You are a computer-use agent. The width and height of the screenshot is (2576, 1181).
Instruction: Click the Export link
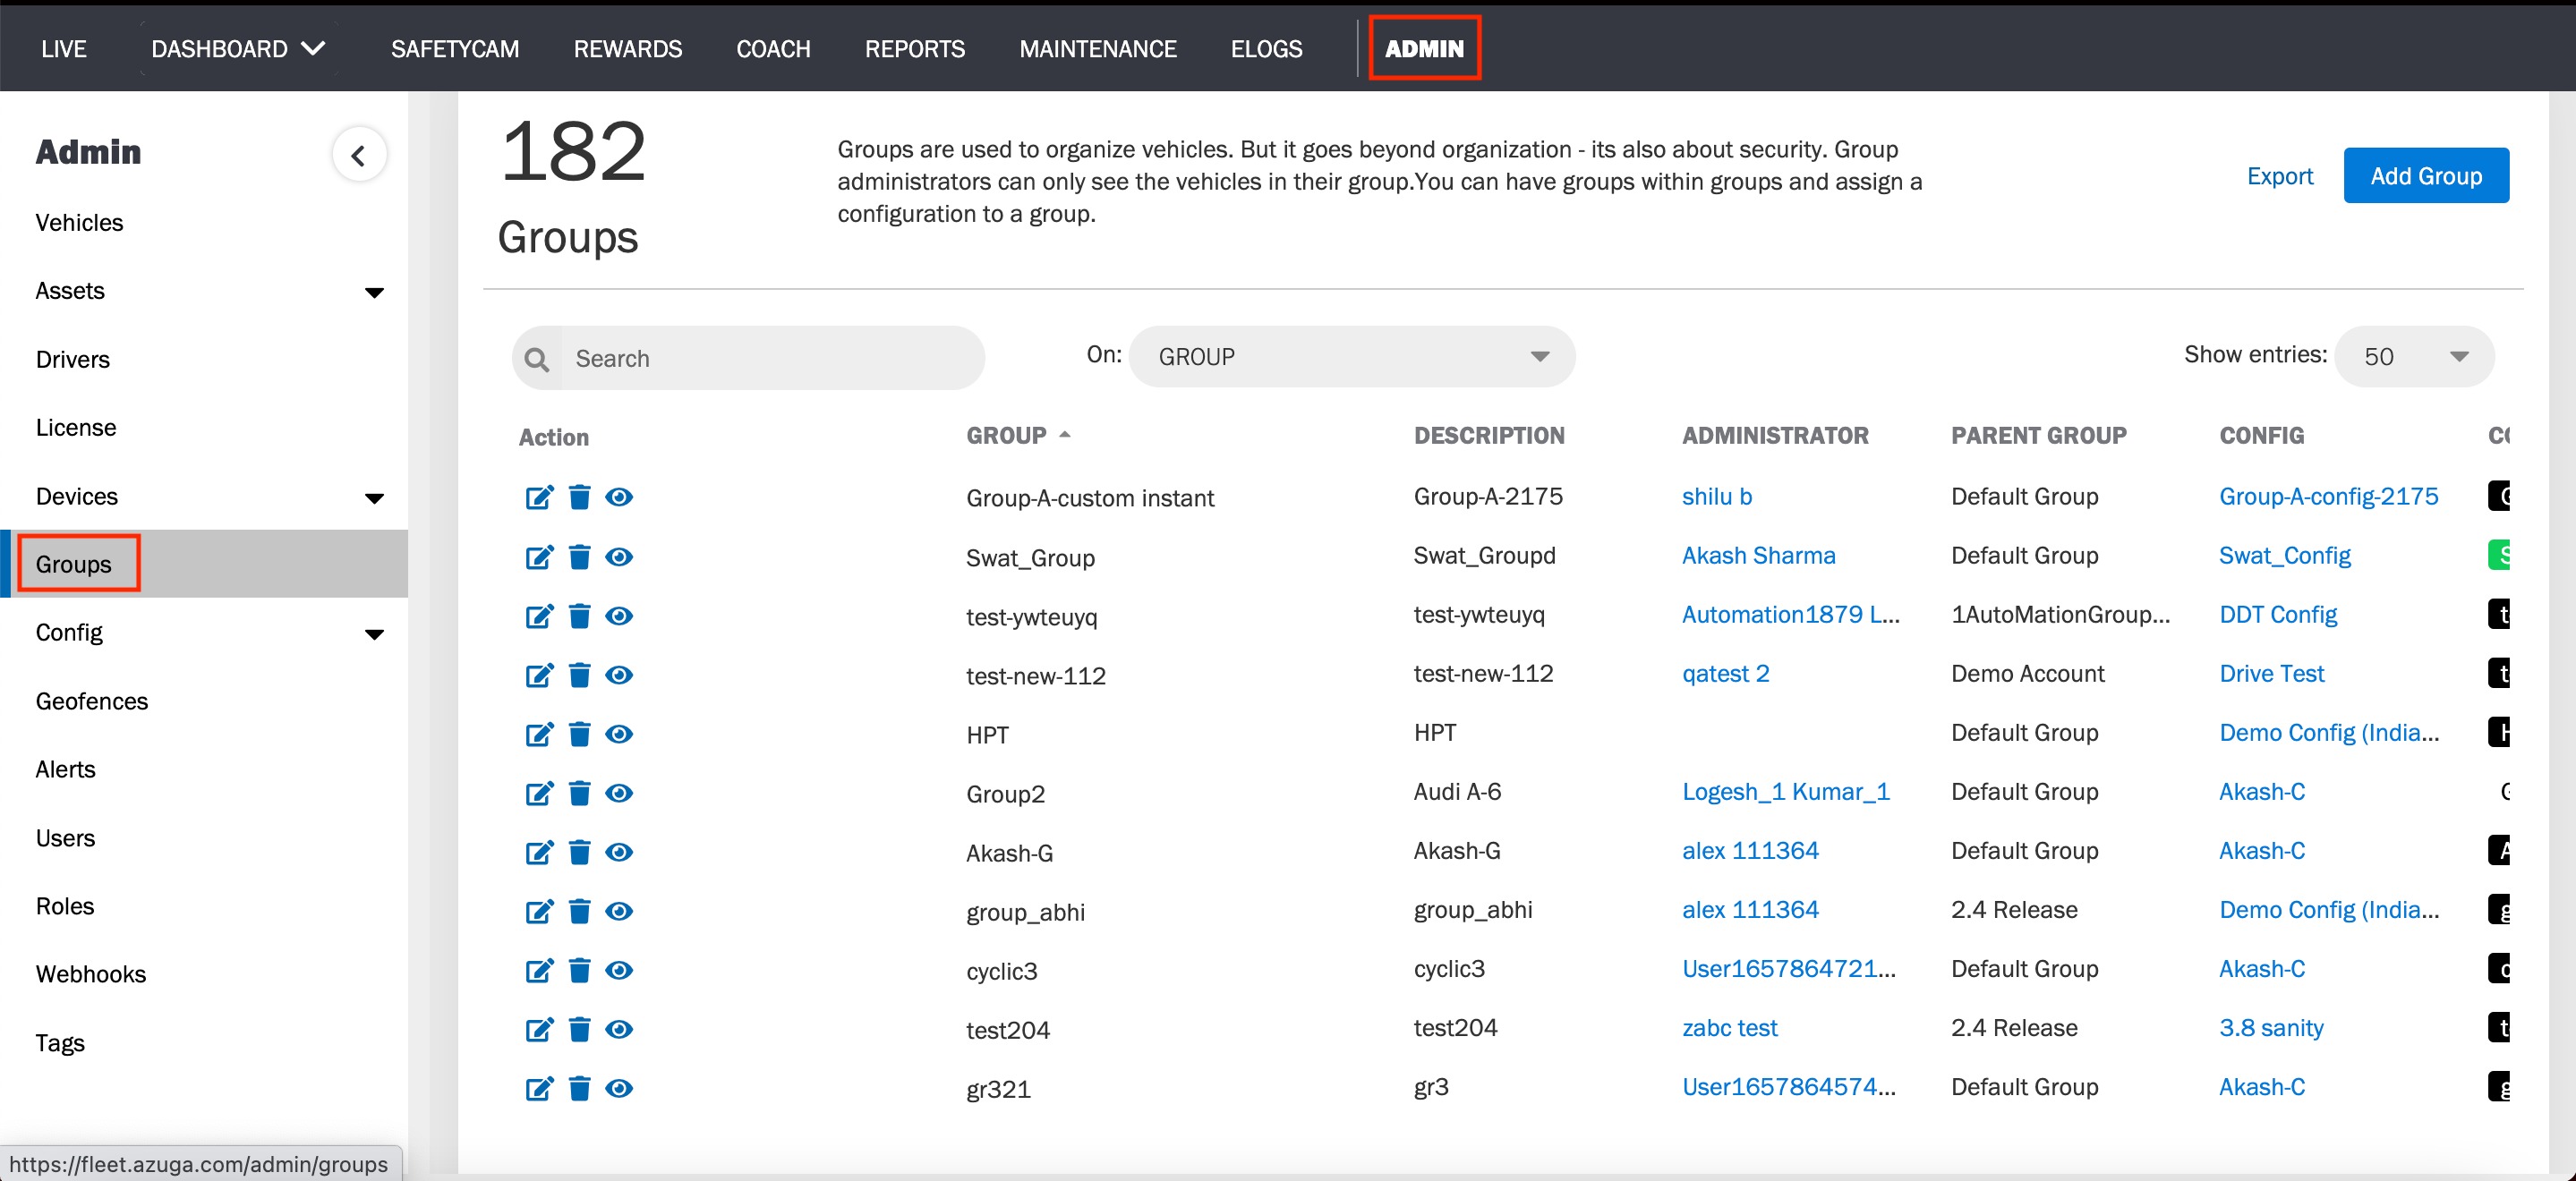point(2279,175)
